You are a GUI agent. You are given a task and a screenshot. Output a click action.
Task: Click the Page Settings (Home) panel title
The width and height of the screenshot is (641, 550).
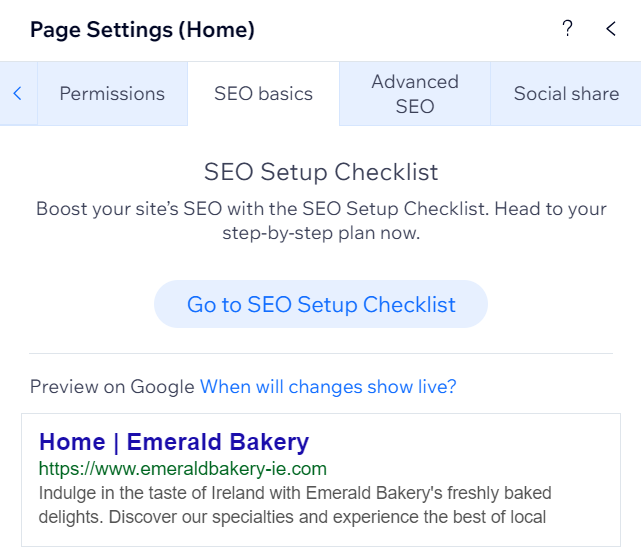(x=142, y=30)
